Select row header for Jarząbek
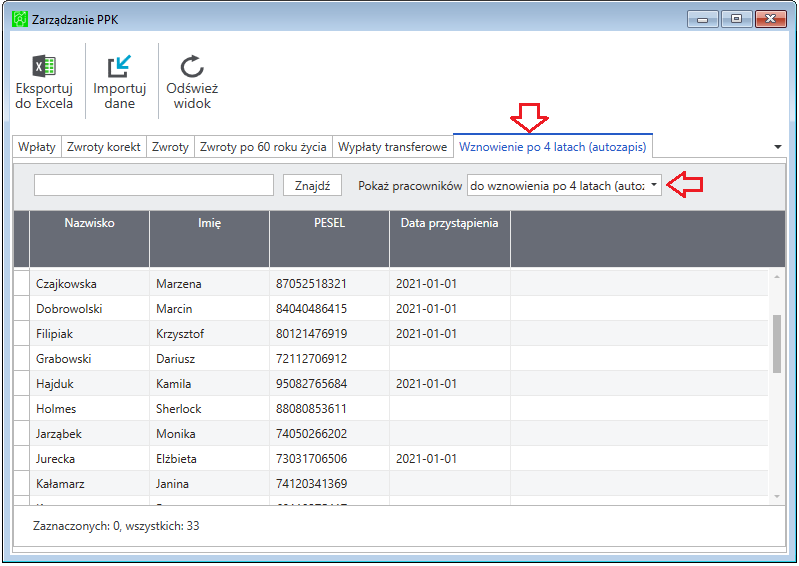 click(21, 433)
